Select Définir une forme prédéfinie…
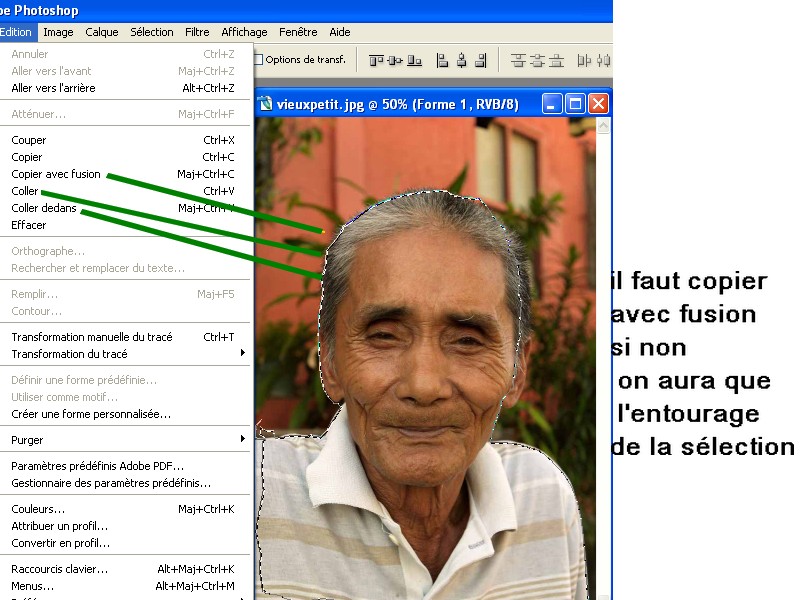 [126, 380]
